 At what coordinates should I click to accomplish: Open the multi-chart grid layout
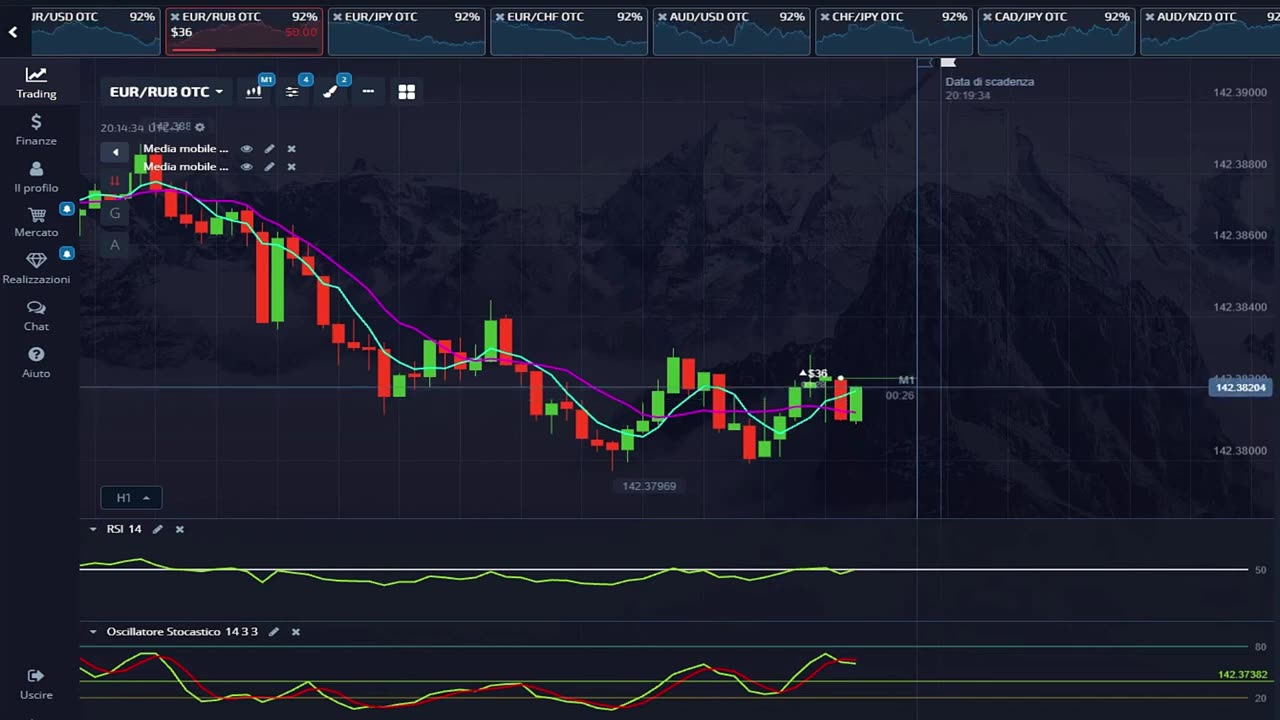(x=406, y=92)
